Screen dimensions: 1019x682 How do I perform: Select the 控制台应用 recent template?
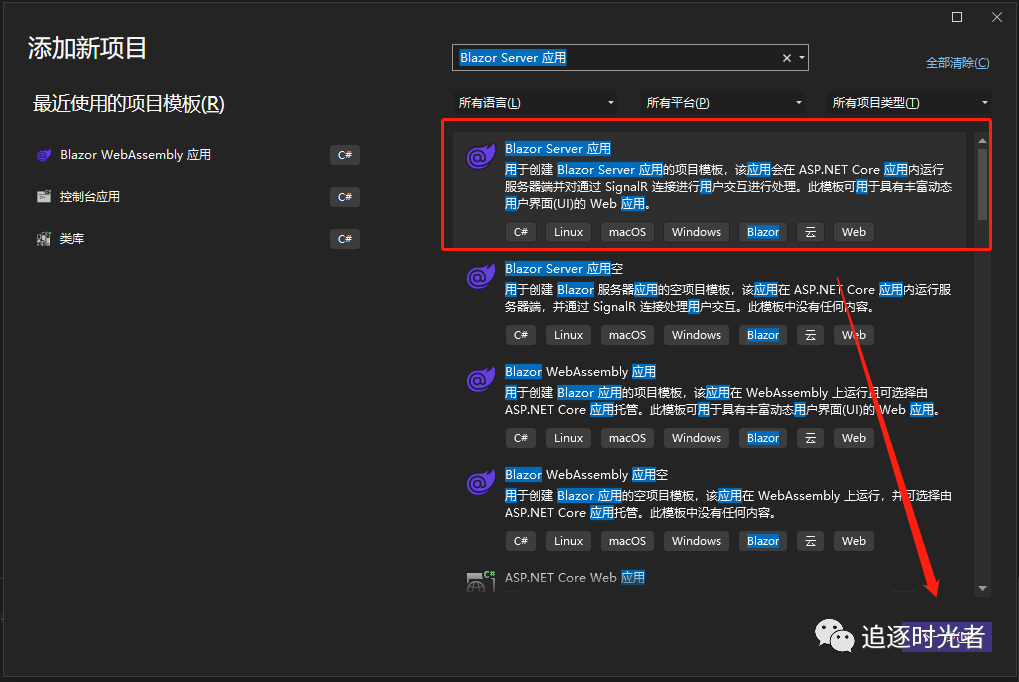(x=90, y=197)
